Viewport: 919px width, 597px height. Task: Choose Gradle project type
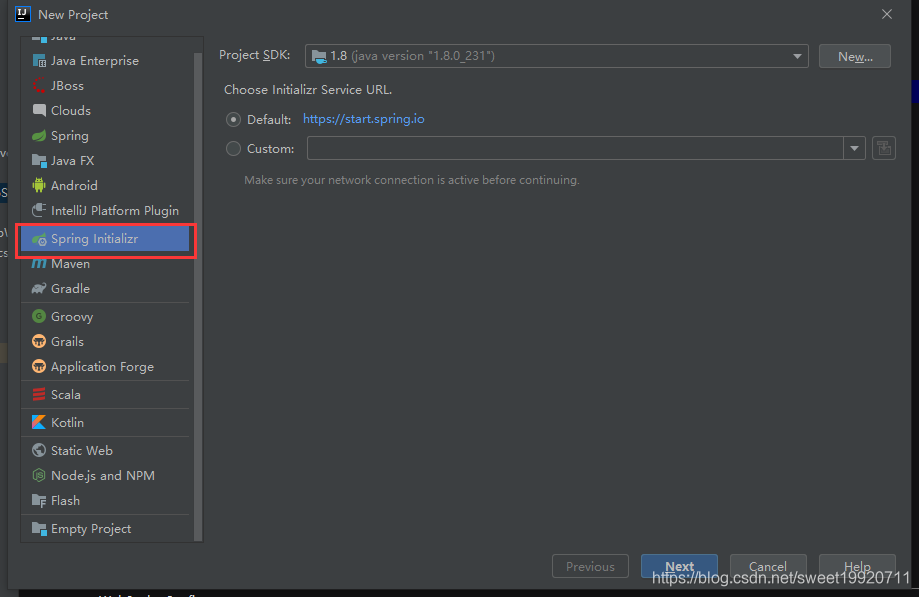105,289
